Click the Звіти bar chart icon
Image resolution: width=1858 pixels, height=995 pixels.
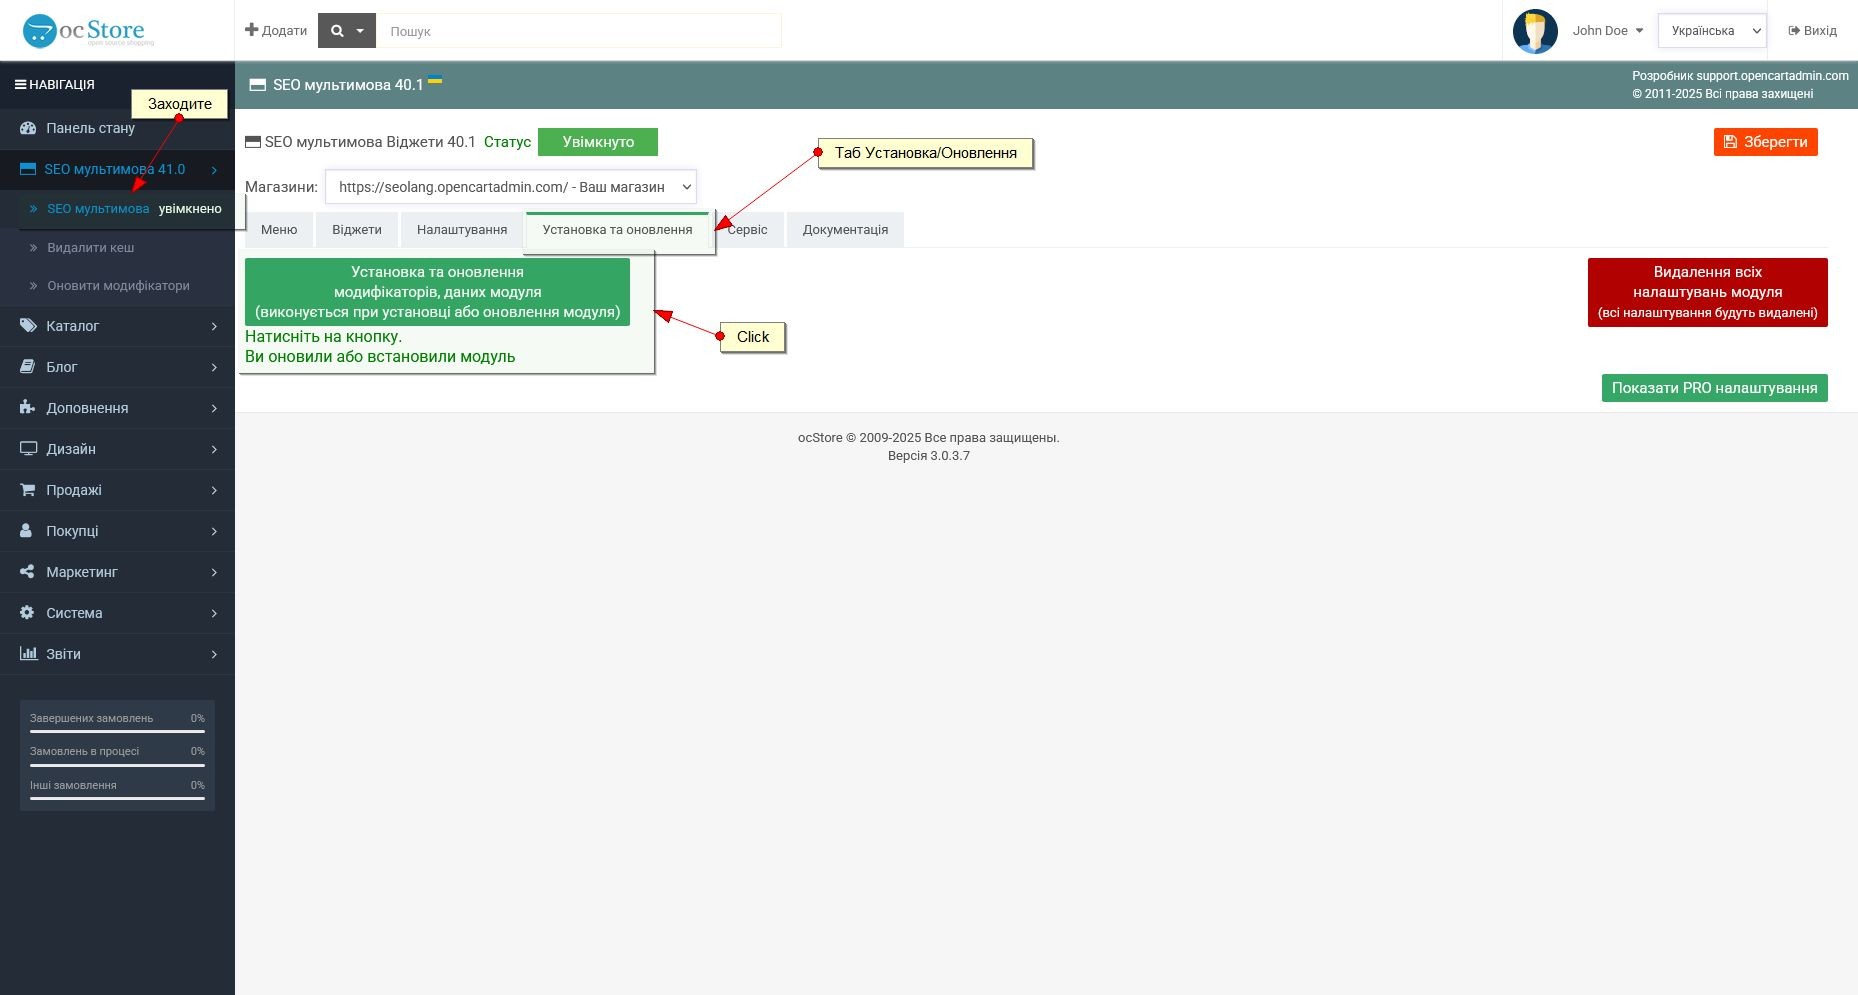pos(28,654)
